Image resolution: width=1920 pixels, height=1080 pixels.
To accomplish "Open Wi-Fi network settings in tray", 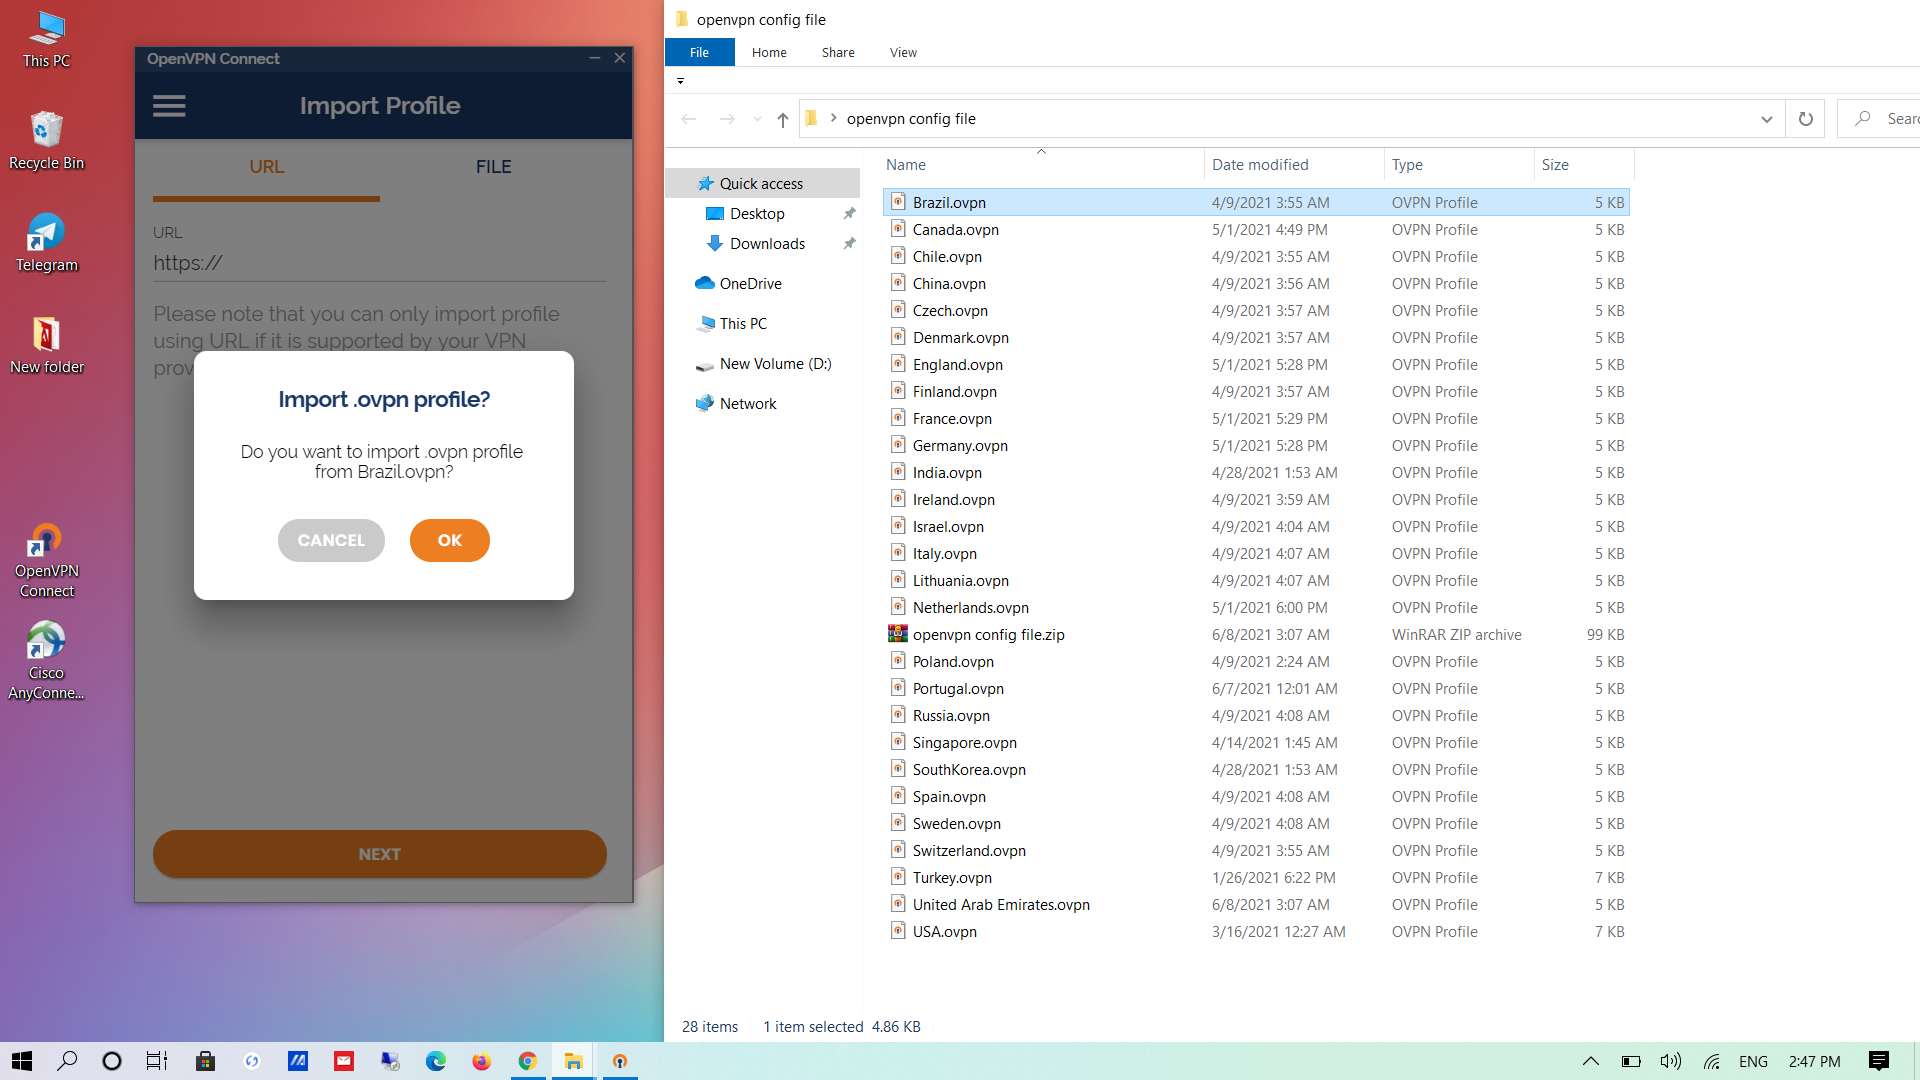I will pyautogui.click(x=1711, y=1061).
